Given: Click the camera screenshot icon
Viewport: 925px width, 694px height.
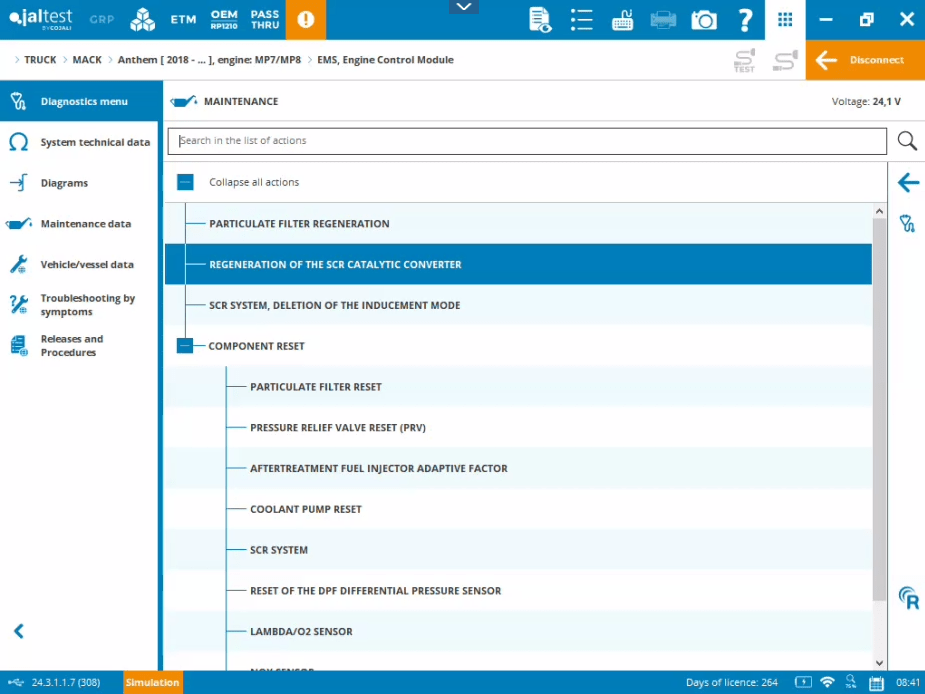Looking at the screenshot, I should 704,20.
